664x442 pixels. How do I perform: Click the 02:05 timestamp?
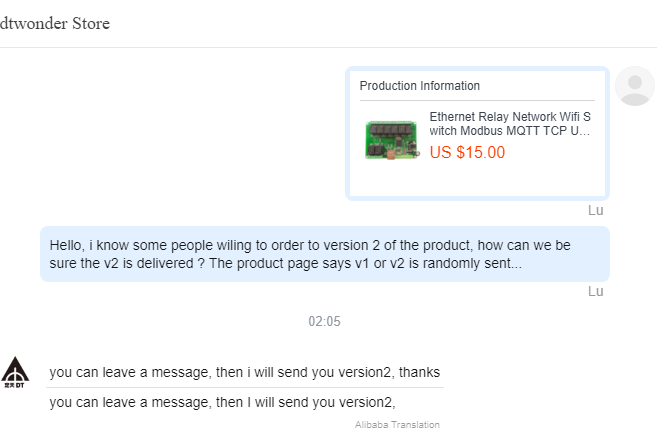[324, 321]
